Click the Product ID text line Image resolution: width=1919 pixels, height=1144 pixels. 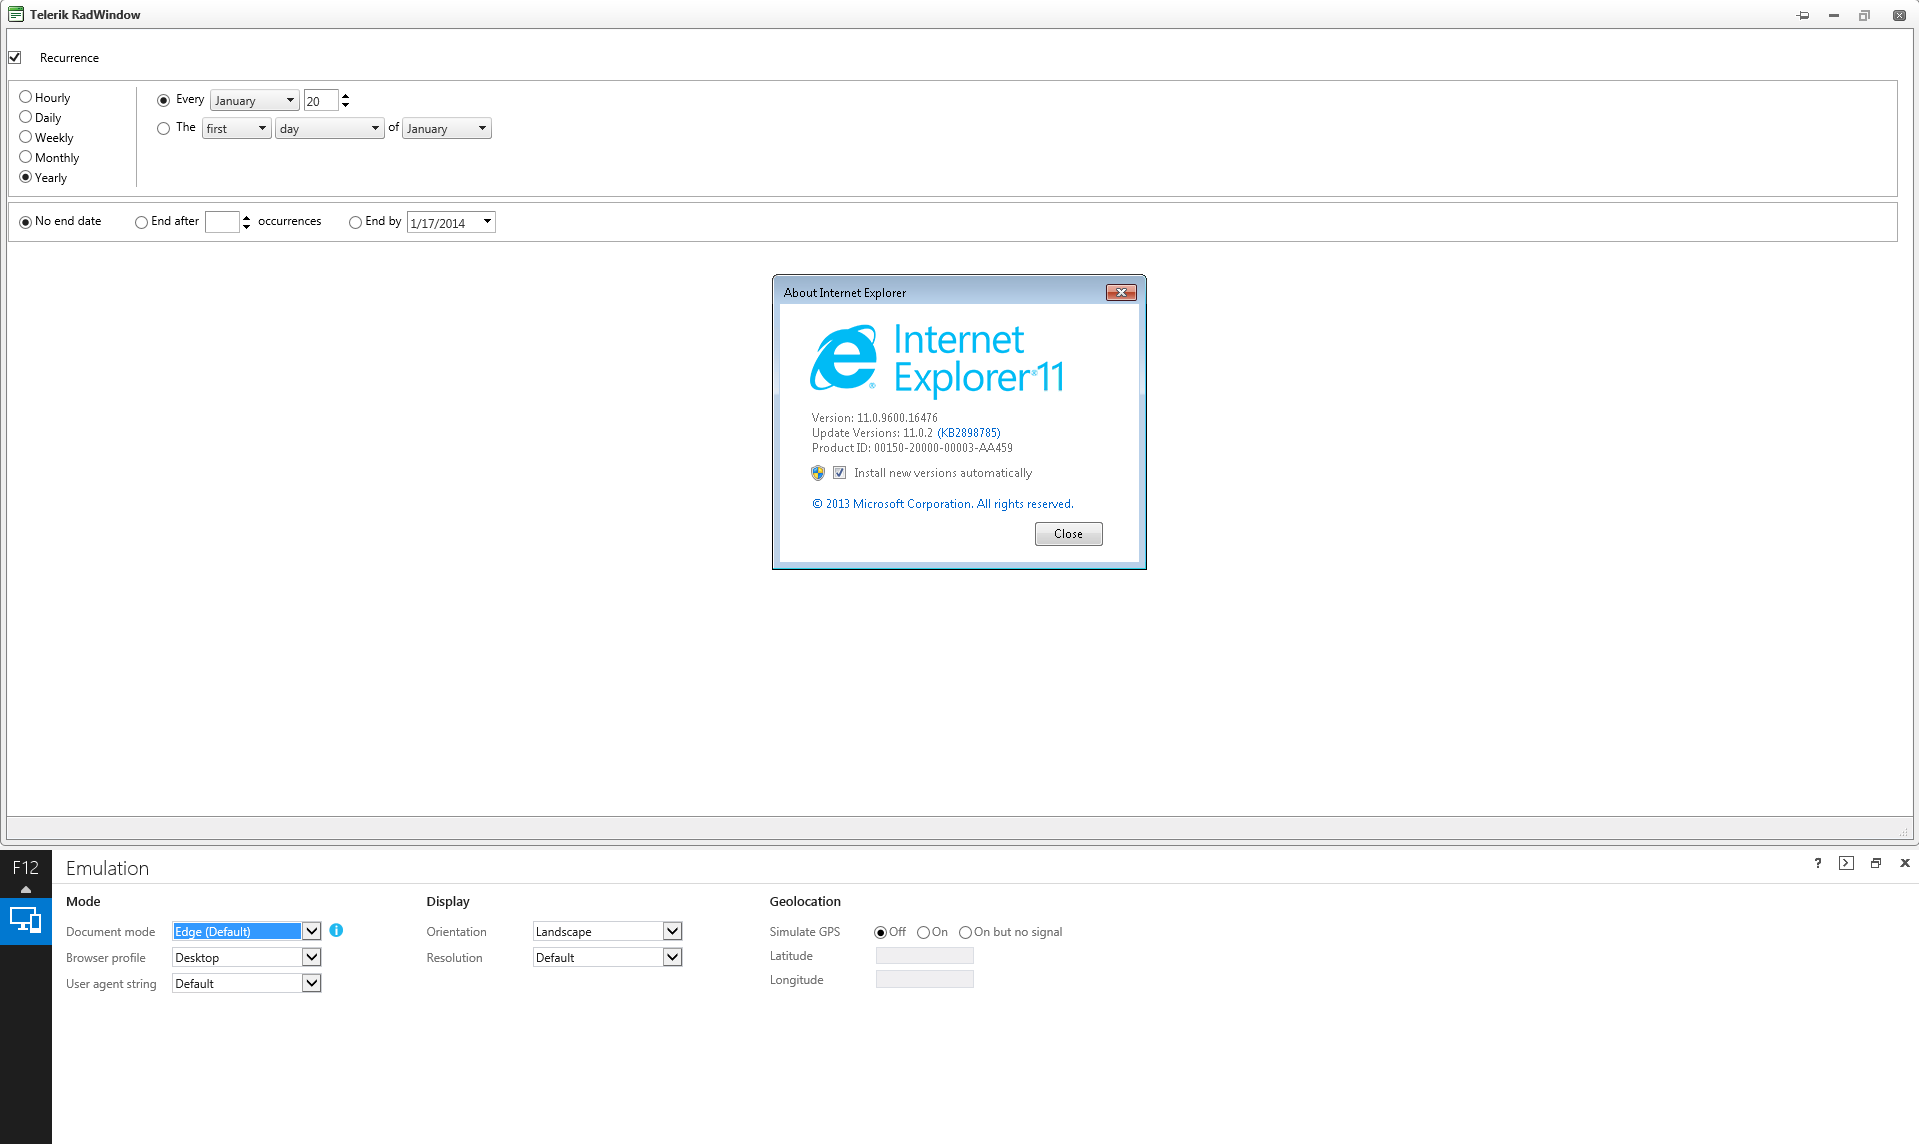[x=912, y=448]
